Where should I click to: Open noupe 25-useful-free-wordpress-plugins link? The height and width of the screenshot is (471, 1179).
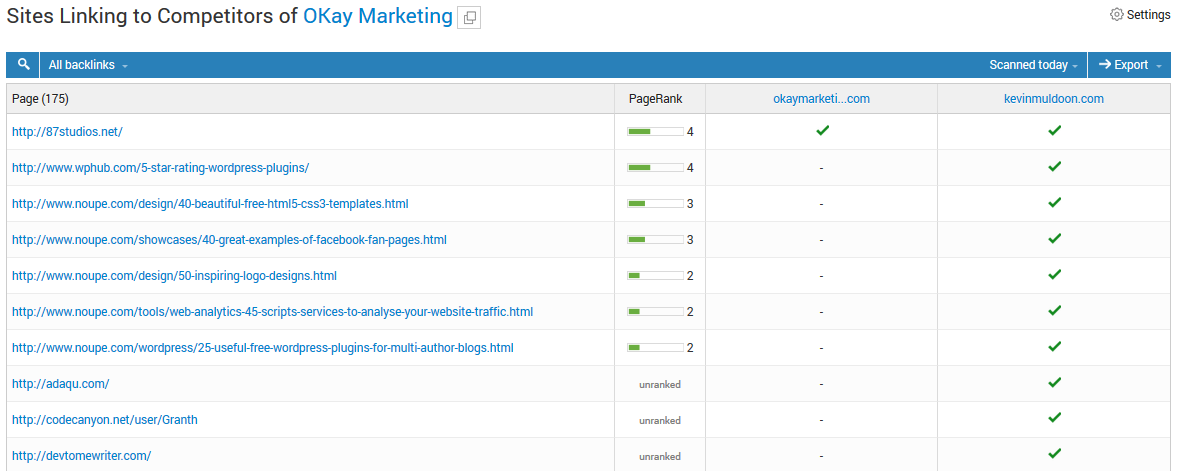(x=262, y=348)
